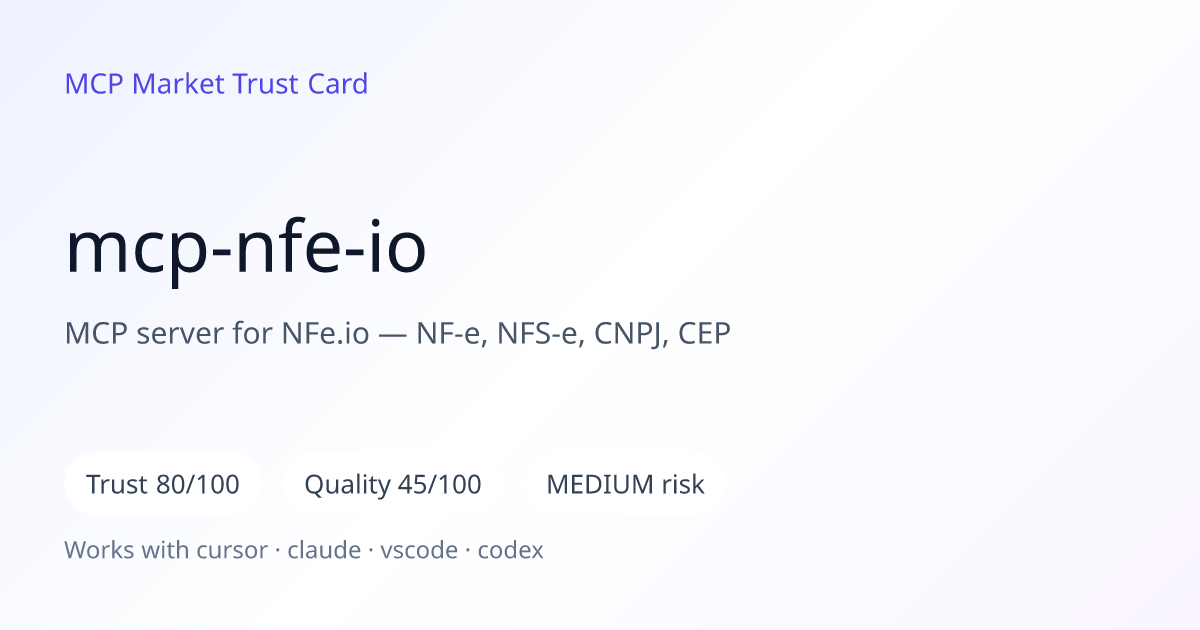The width and height of the screenshot is (1200, 630).
Task: Select the MEDIUM risk badge
Action: [625, 485]
